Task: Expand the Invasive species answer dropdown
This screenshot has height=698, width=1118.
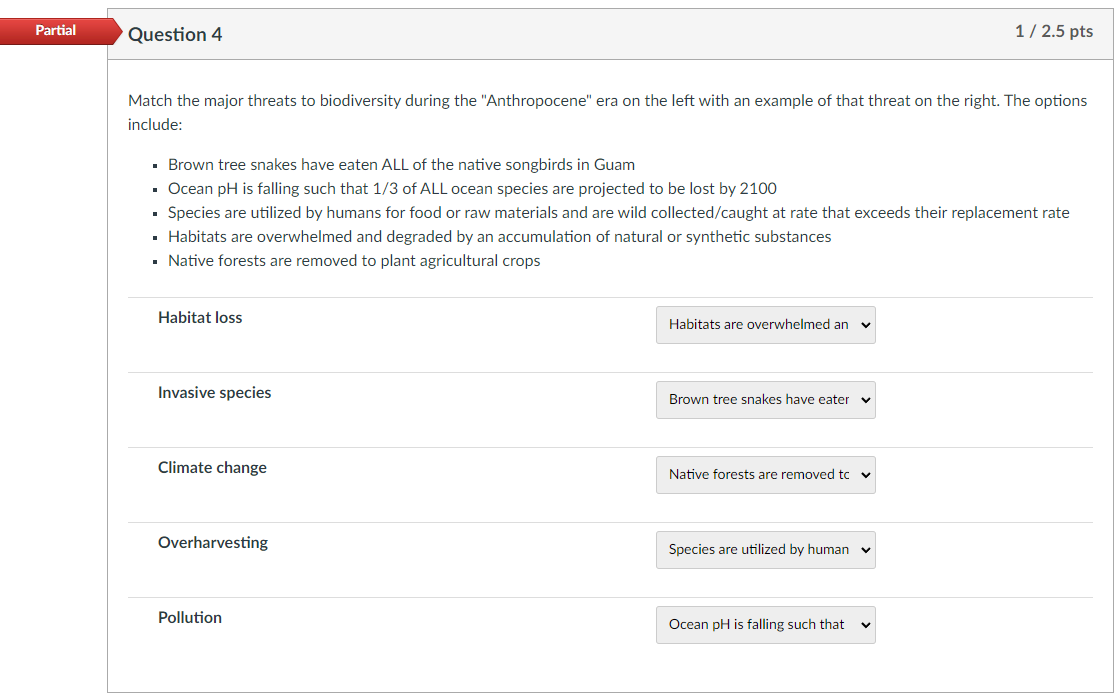Action: click(x=765, y=400)
